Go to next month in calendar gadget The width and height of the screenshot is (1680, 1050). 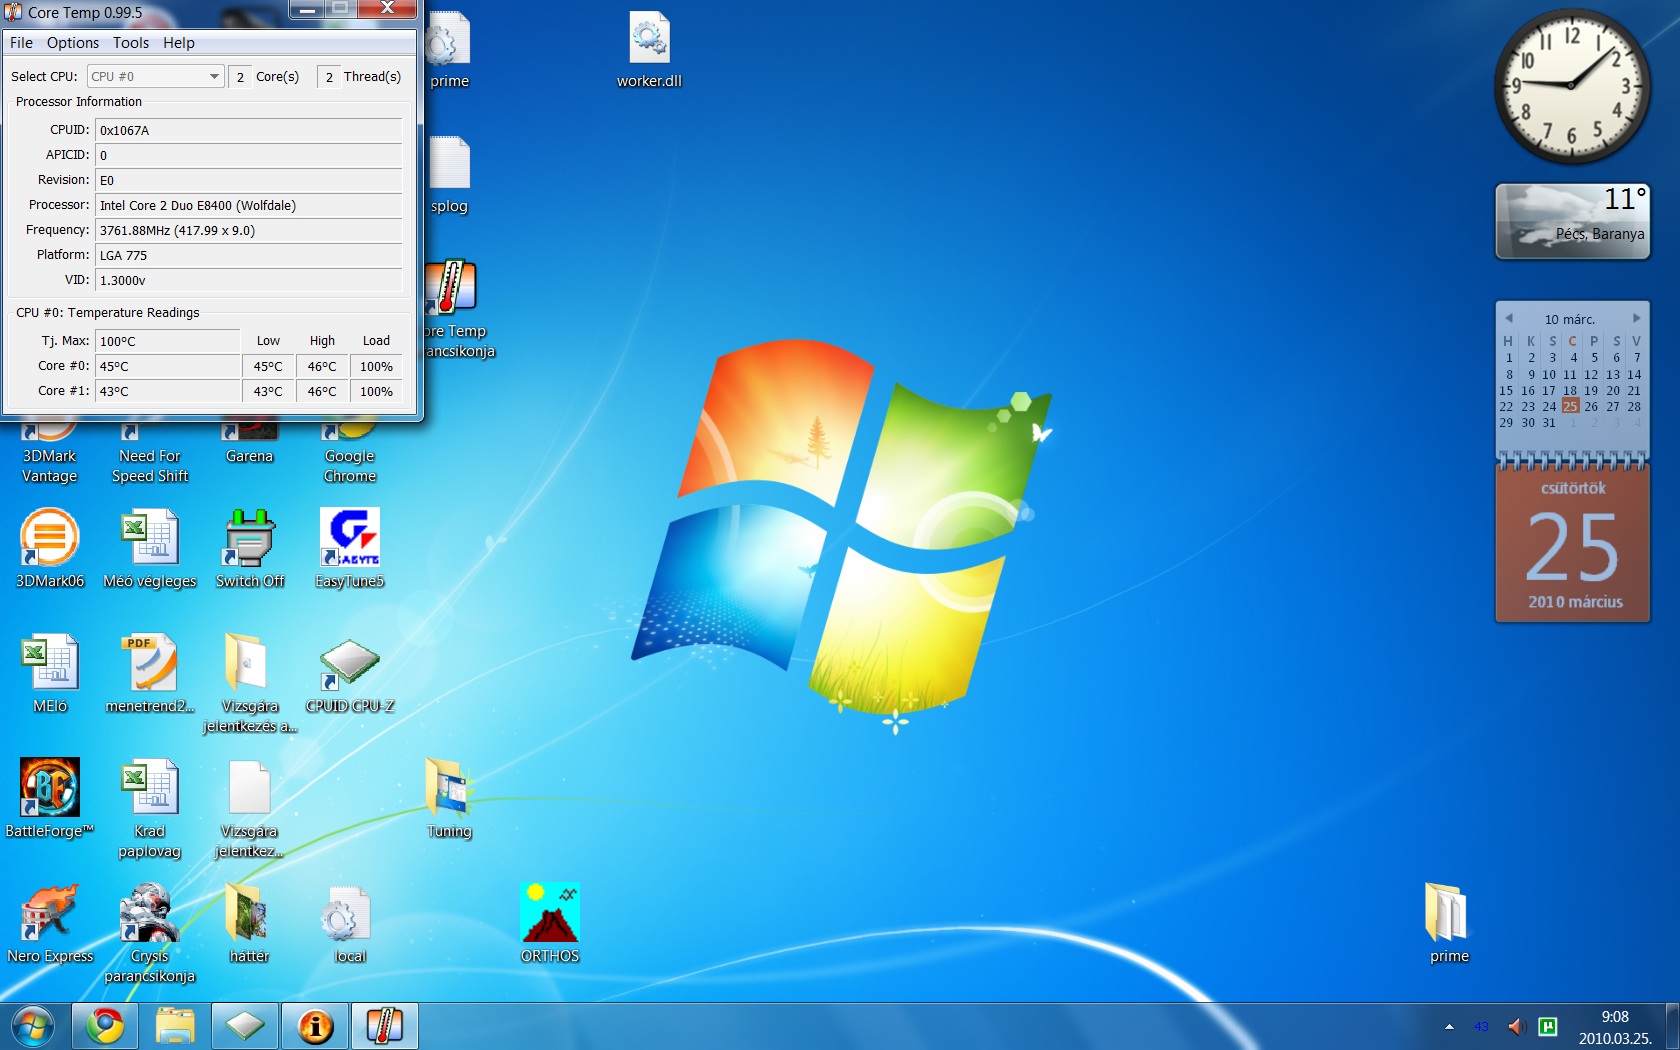1637,318
